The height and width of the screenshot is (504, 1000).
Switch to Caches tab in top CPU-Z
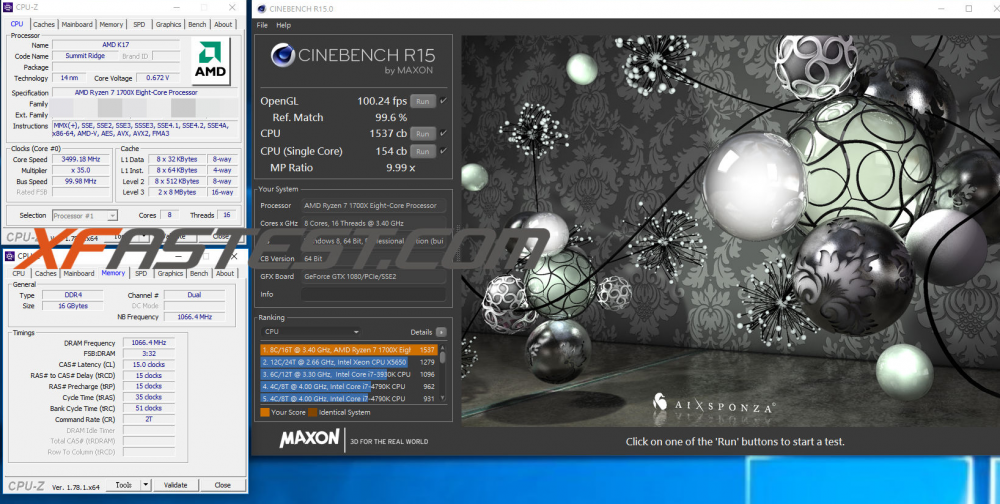(x=44, y=24)
